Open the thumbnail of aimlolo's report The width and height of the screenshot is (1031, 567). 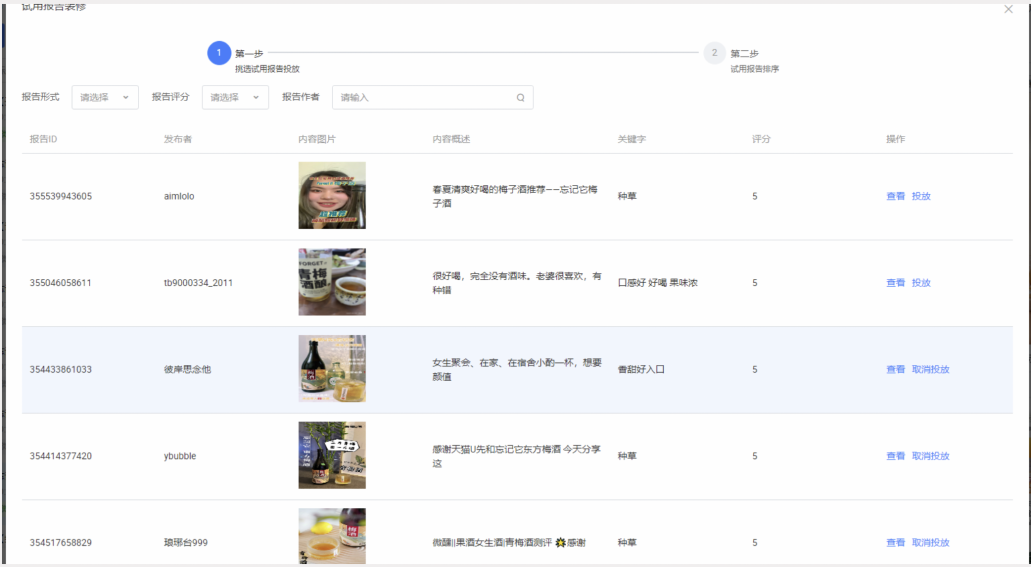(332, 195)
